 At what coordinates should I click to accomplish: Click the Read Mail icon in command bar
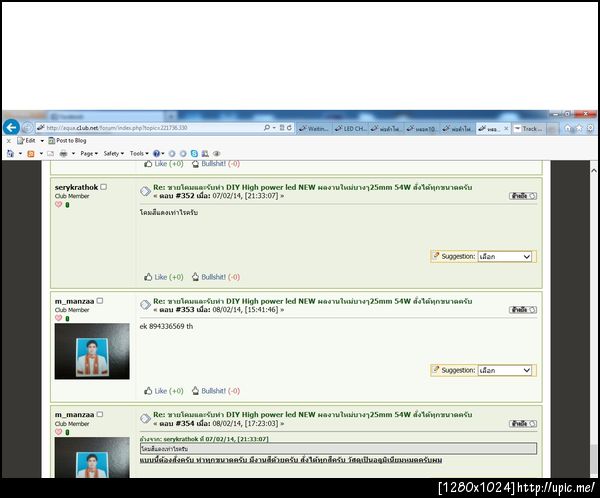click(x=51, y=153)
